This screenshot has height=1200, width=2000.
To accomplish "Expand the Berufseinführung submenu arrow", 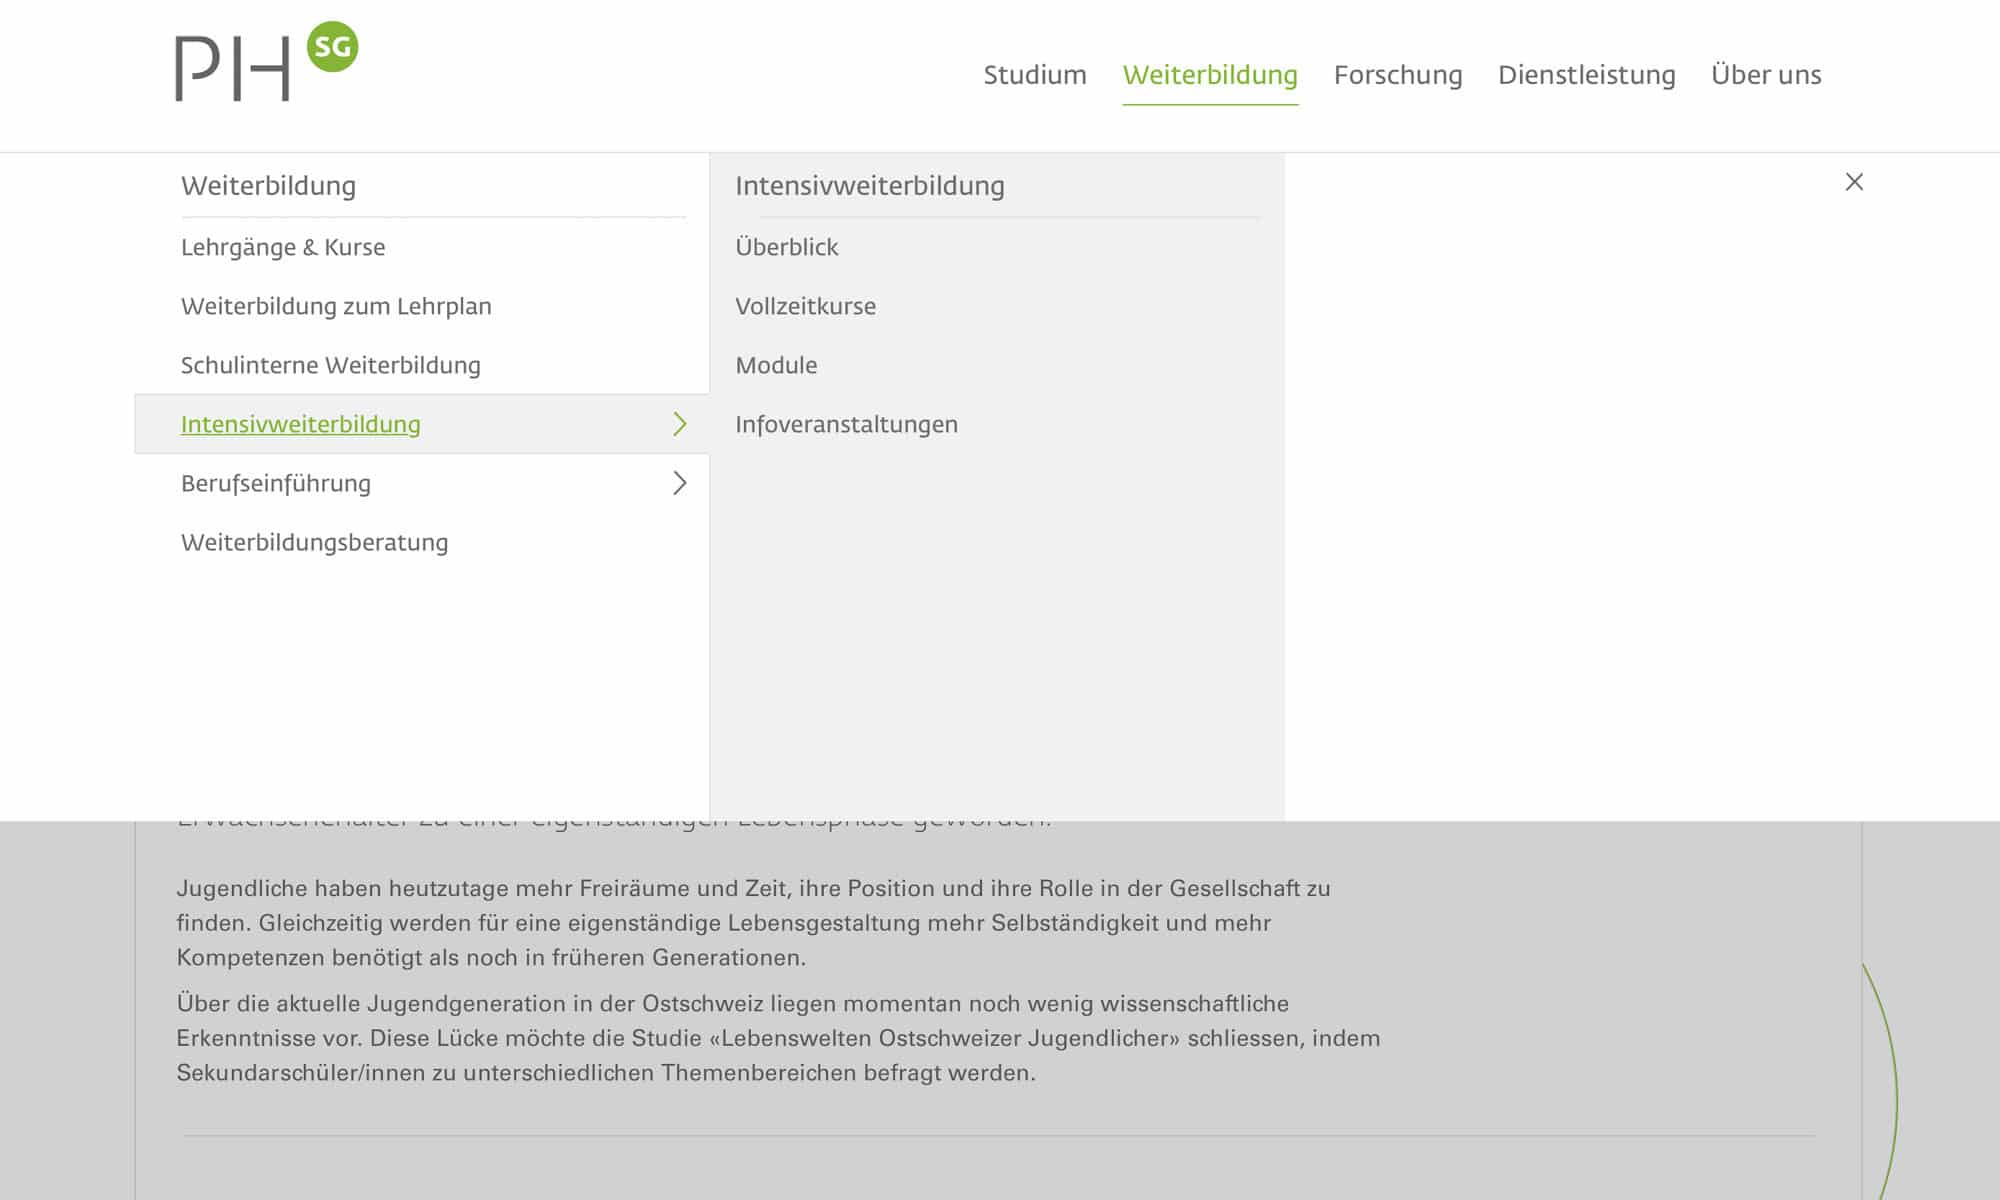I will click(680, 483).
